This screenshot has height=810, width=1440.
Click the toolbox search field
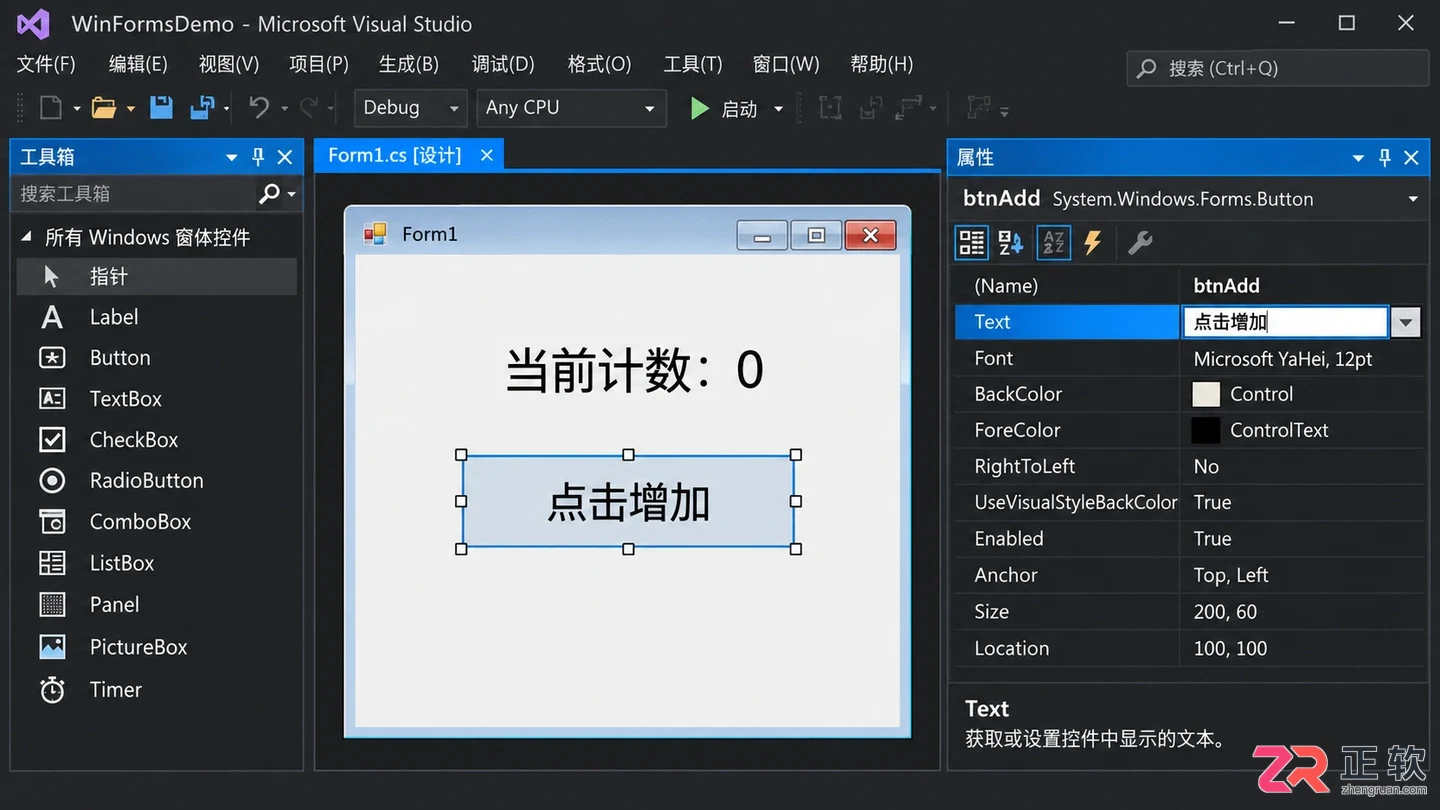click(x=135, y=194)
